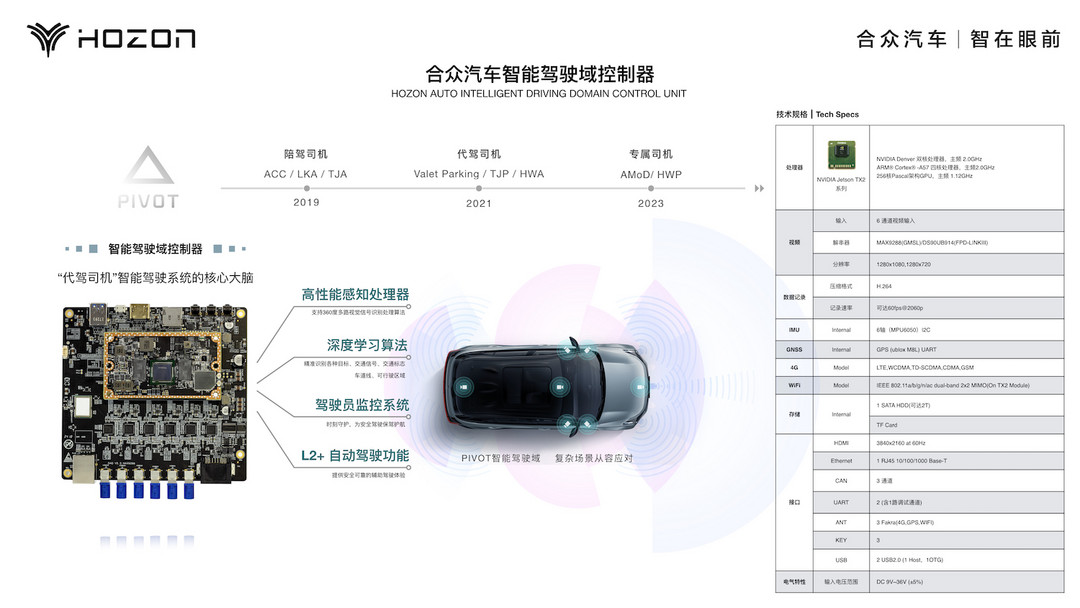Click the Ethernet interface label
This screenshot has width=1080, height=608.
click(x=841, y=461)
